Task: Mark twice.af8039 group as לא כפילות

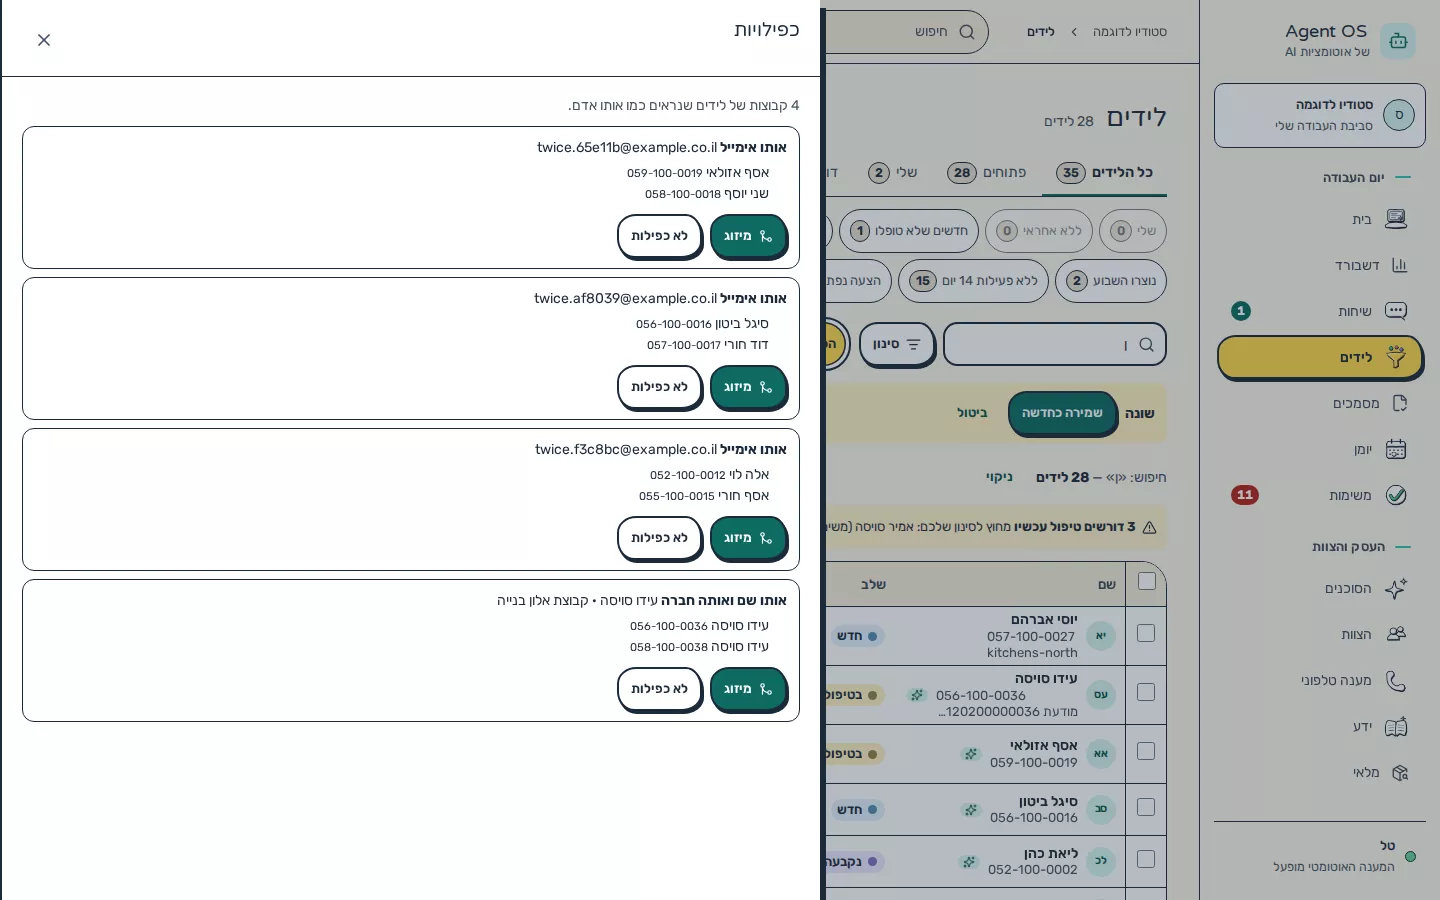Action: (660, 388)
